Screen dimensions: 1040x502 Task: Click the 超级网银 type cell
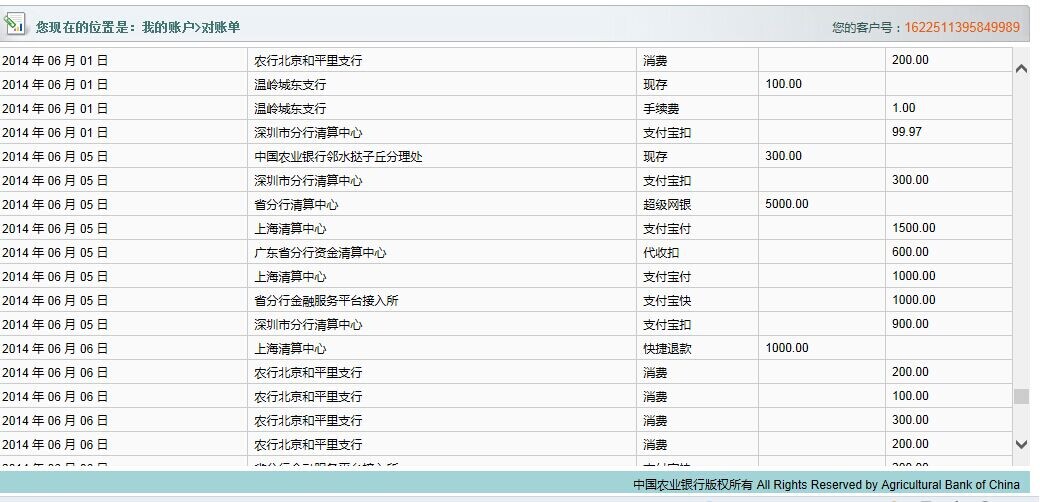coord(667,204)
